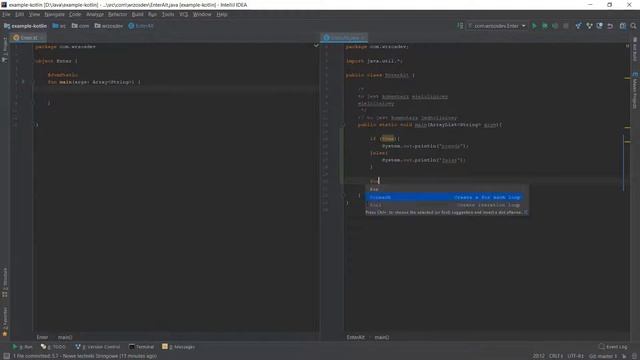Click the EnterAlt class breadcrumb

pos(141,26)
